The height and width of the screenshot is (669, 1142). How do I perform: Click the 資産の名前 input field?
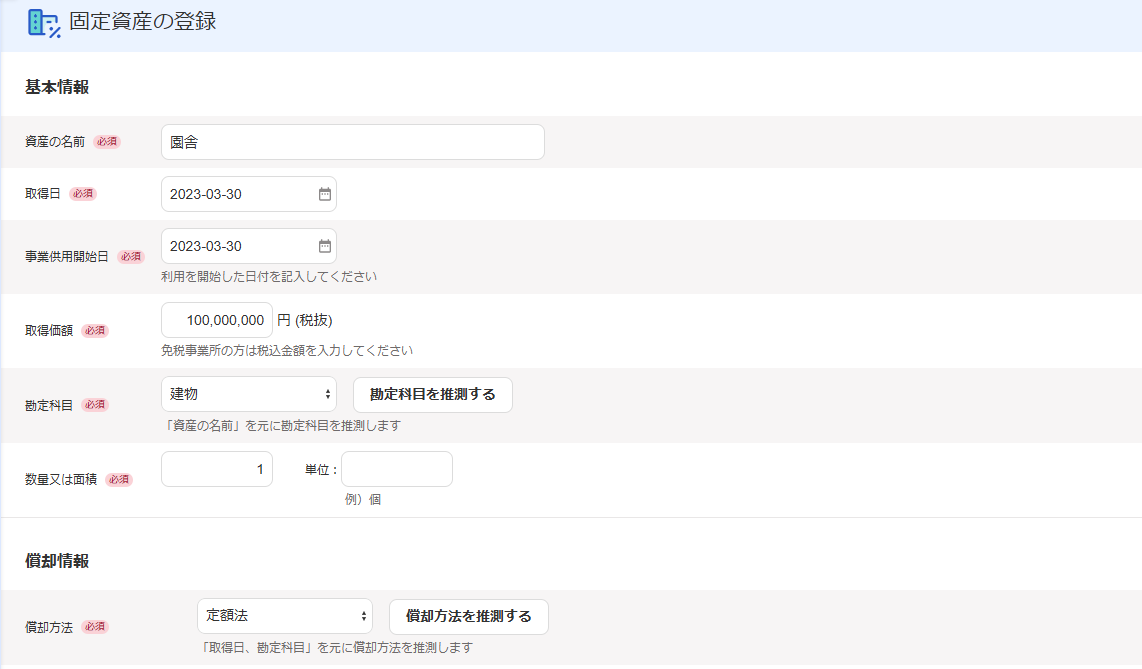point(353,142)
